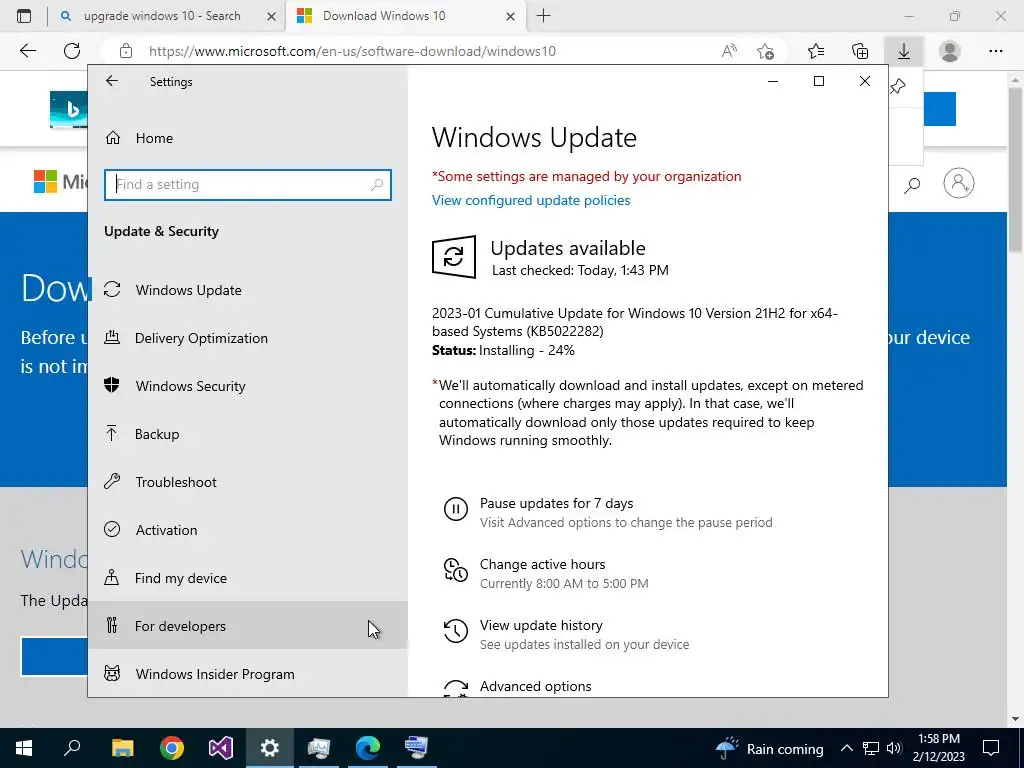Open Edge tab actions menu

pyautogui.click(x=24, y=16)
